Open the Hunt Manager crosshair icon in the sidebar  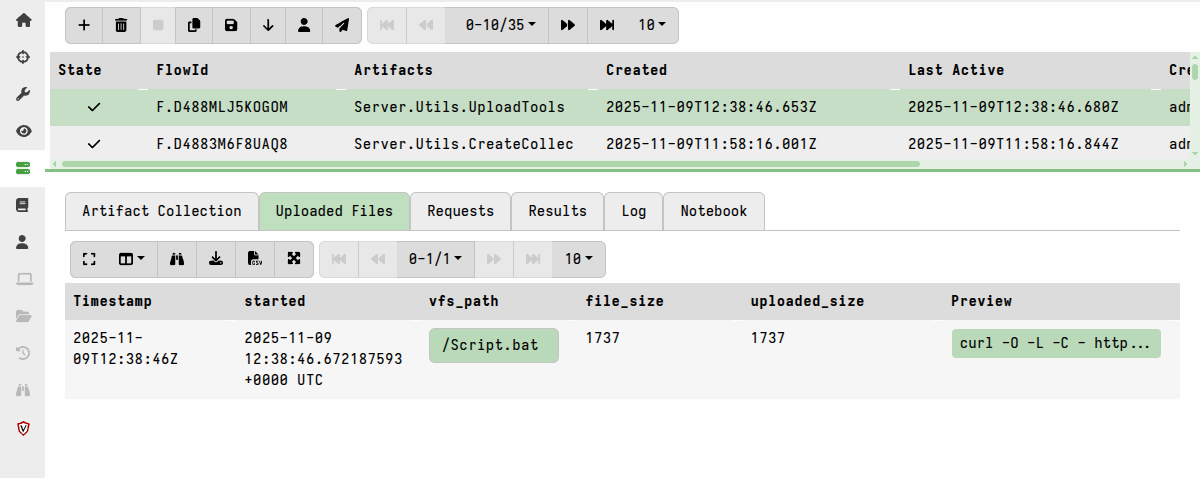click(x=23, y=56)
